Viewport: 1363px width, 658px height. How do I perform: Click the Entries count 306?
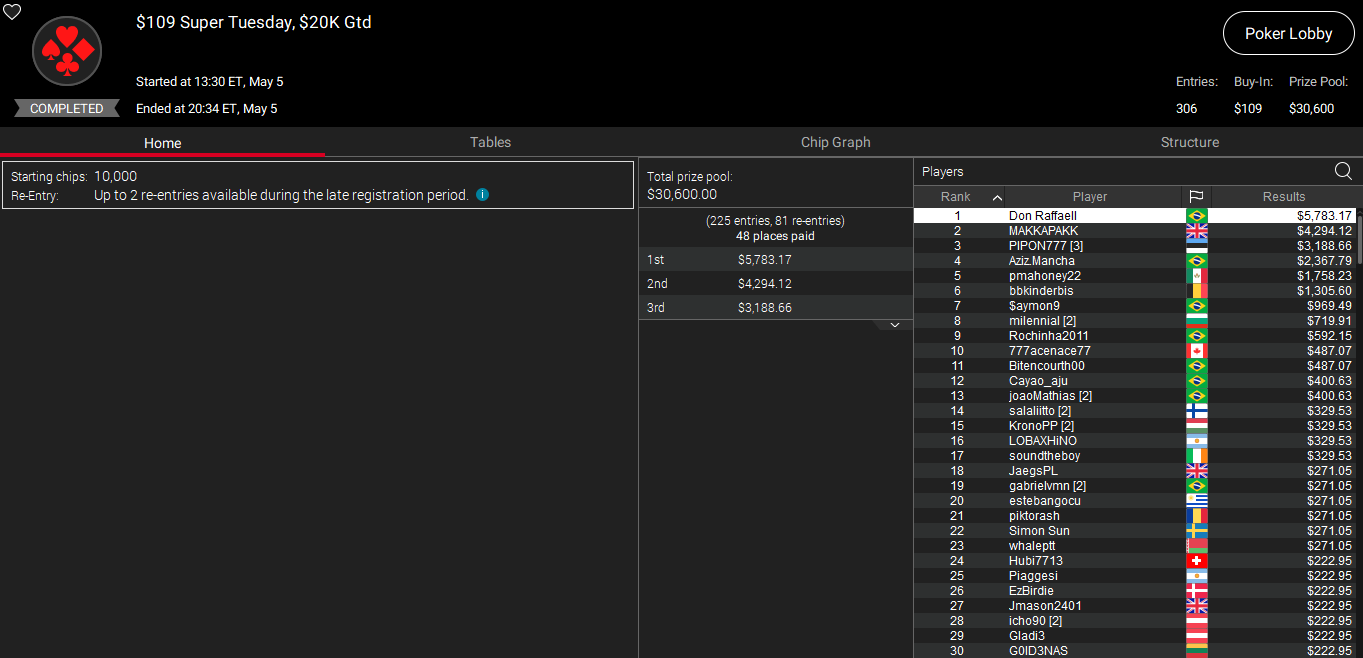1186,108
